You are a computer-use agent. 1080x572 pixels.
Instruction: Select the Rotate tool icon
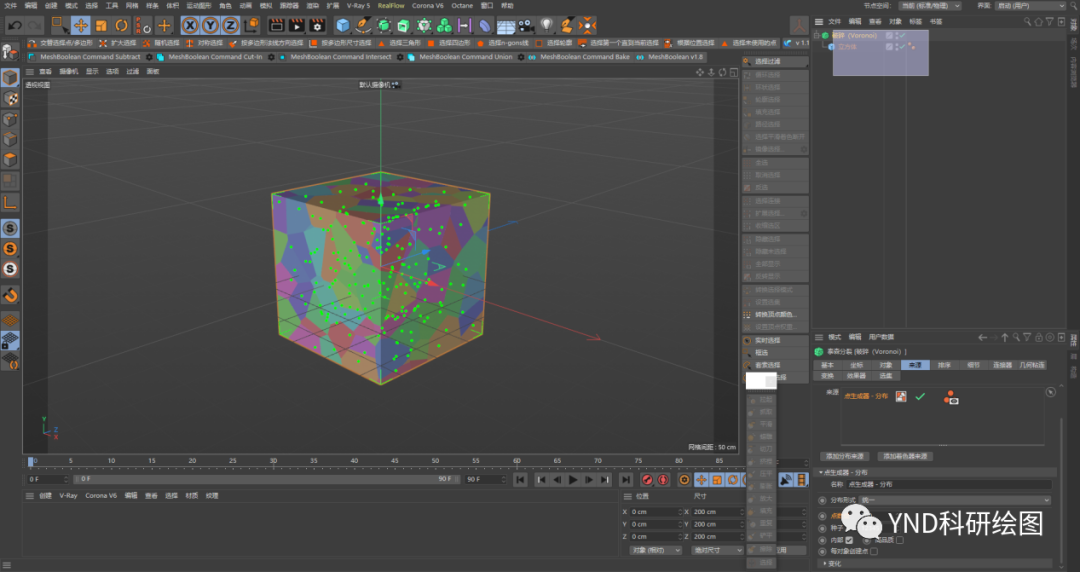tap(121, 26)
